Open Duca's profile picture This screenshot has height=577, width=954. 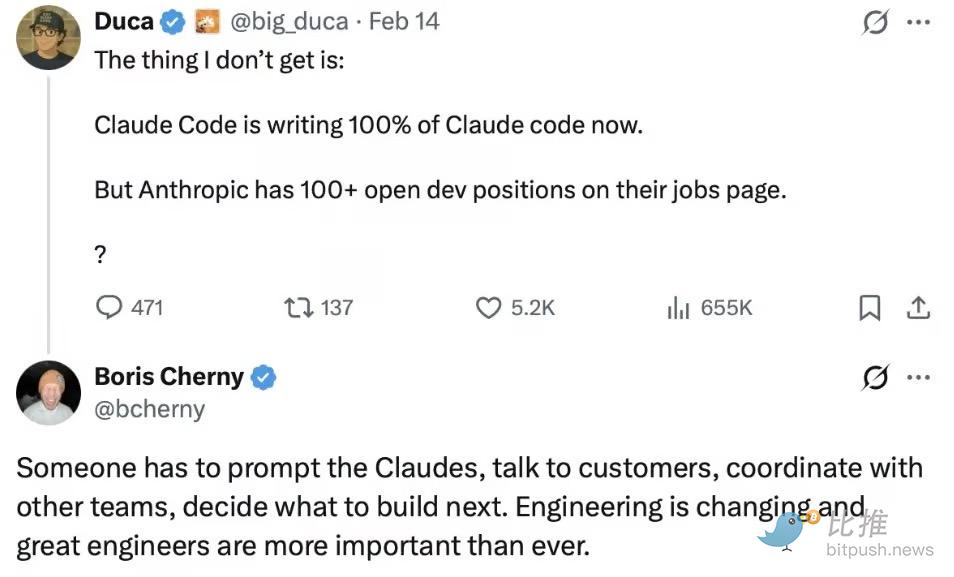[48, 37]
